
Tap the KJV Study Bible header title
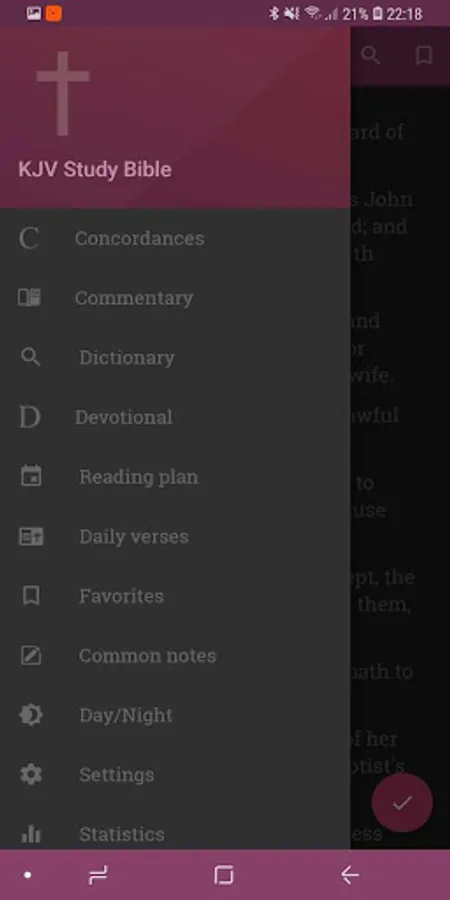[95, 170]
